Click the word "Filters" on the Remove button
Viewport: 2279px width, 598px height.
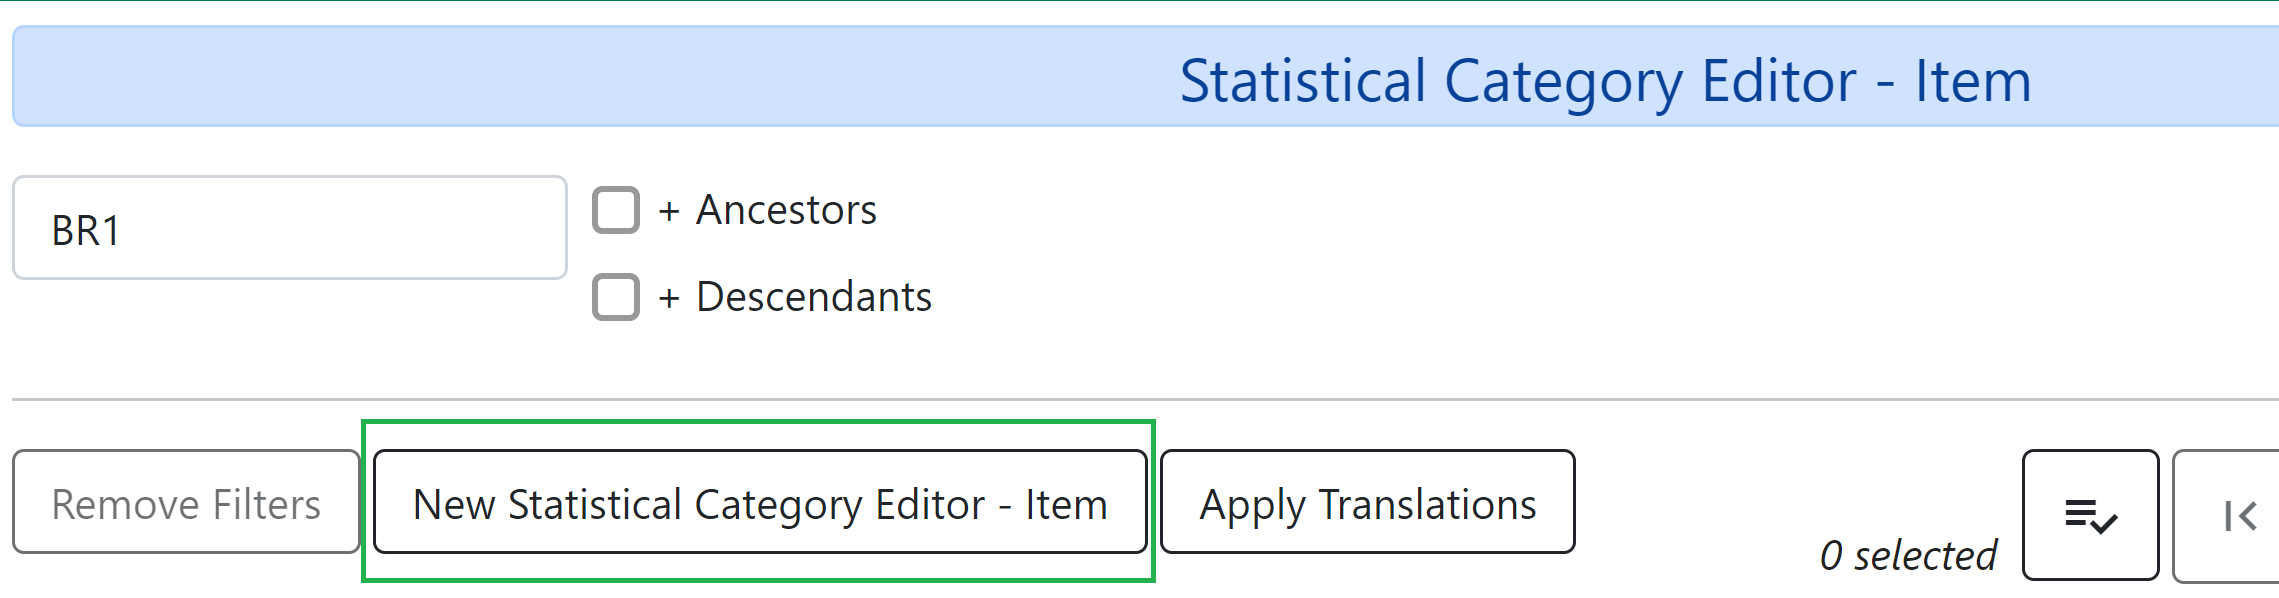point(267,504)
